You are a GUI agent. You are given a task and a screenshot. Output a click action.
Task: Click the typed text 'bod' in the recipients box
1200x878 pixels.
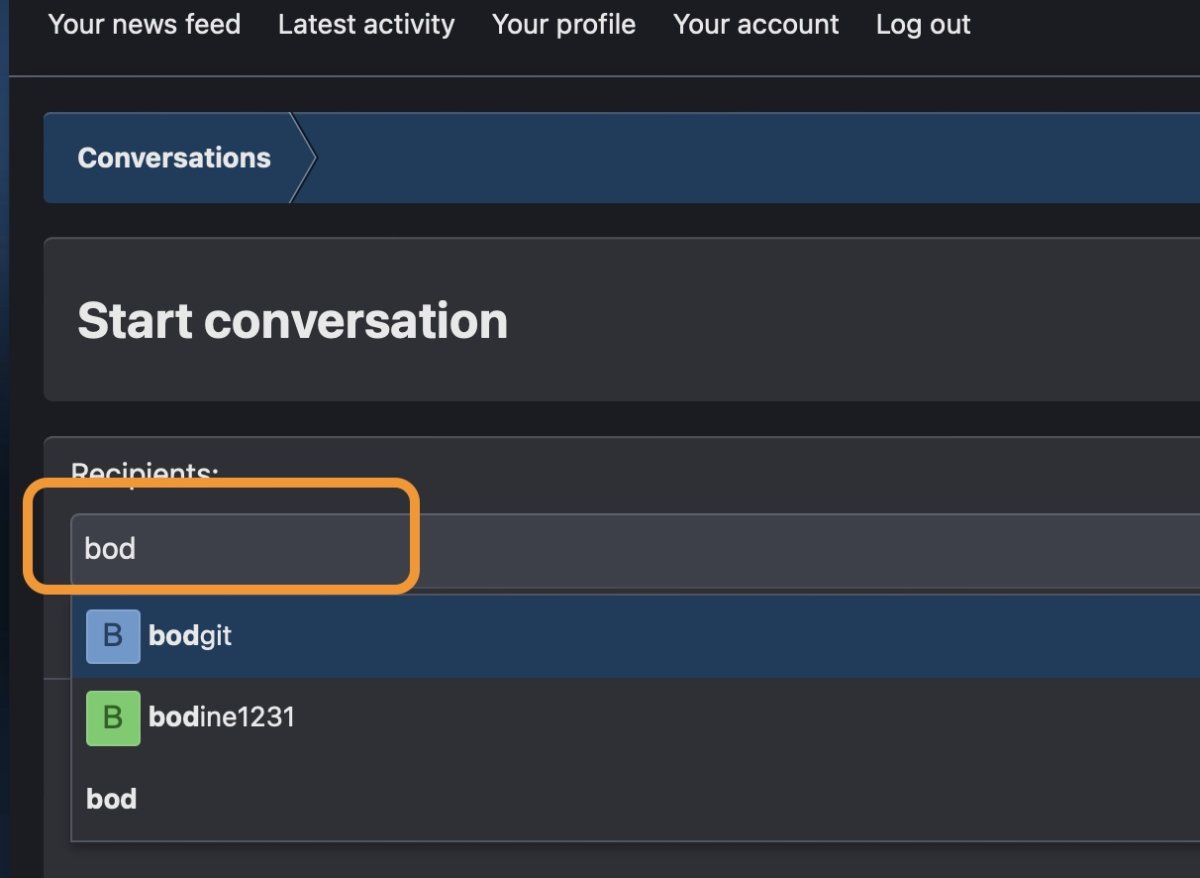click(x=110, y=548)
